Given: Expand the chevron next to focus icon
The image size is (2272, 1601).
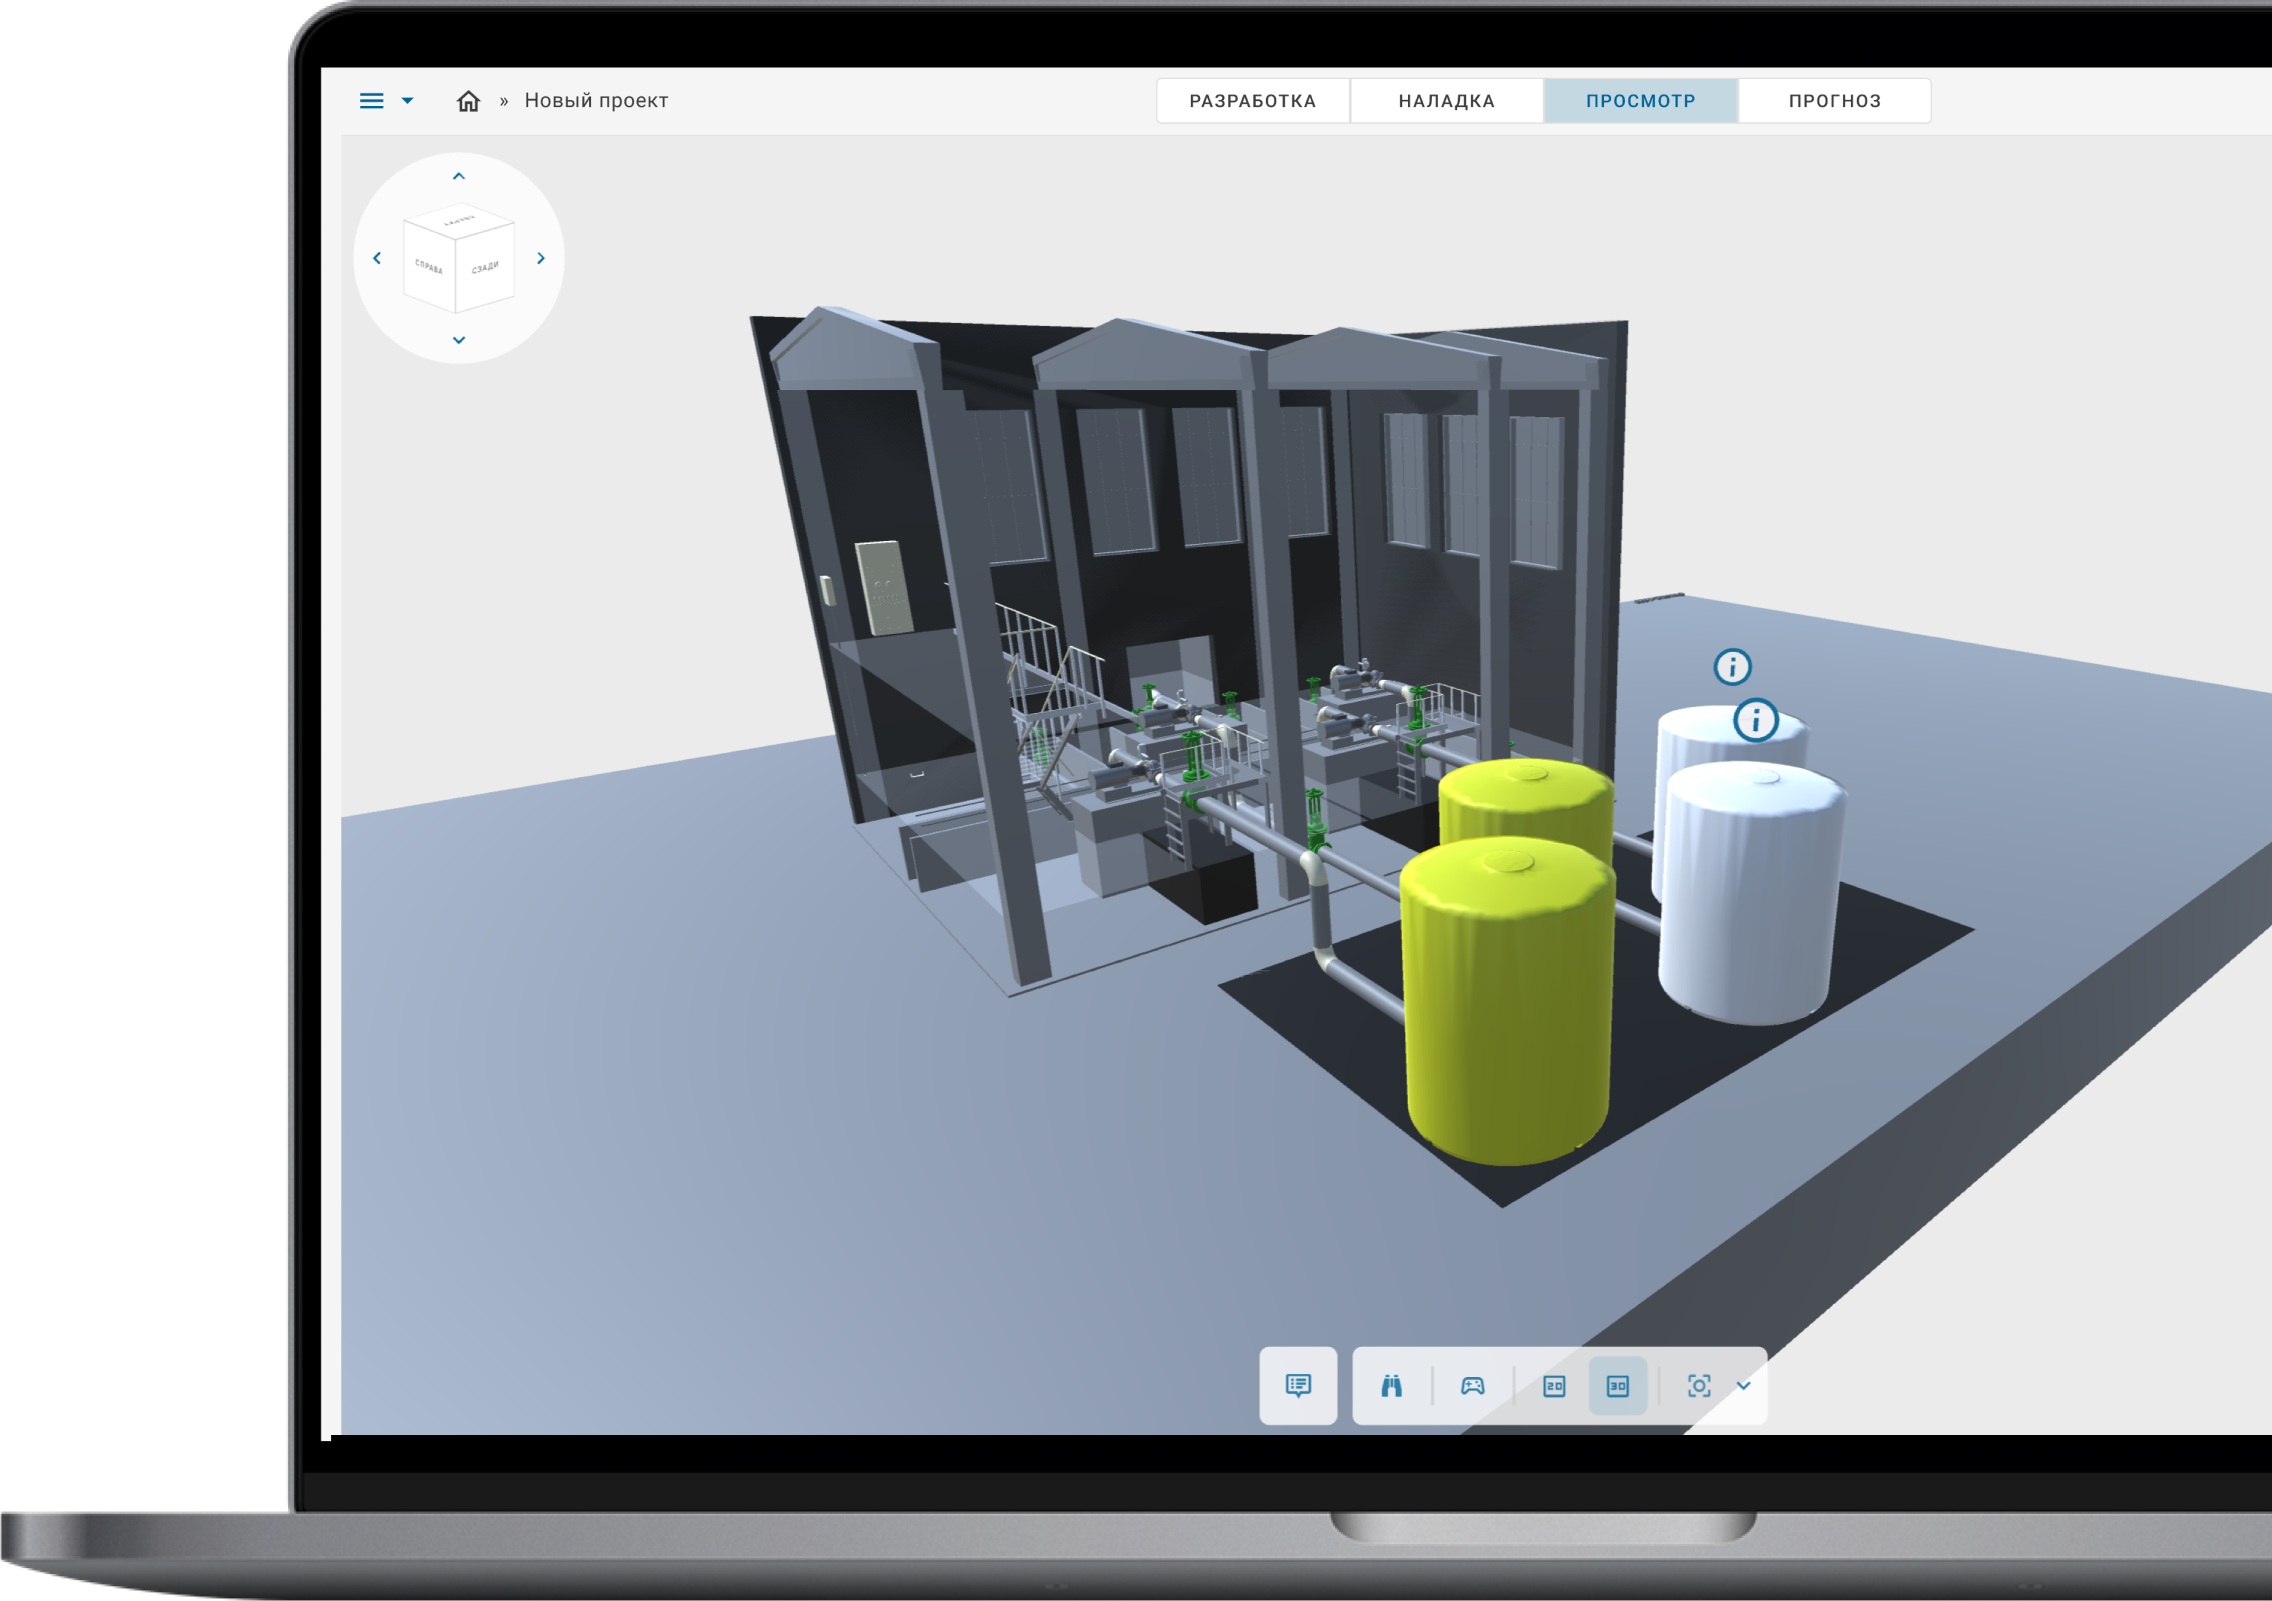Looking at the screenshot, I should pyautogui.click(x=1743, y=1385).
